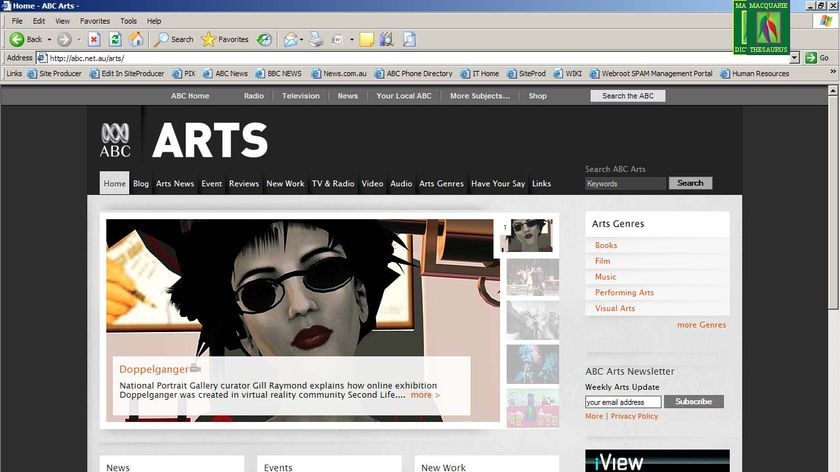Open Forward button history dropdown arrow

pos(79,40)
